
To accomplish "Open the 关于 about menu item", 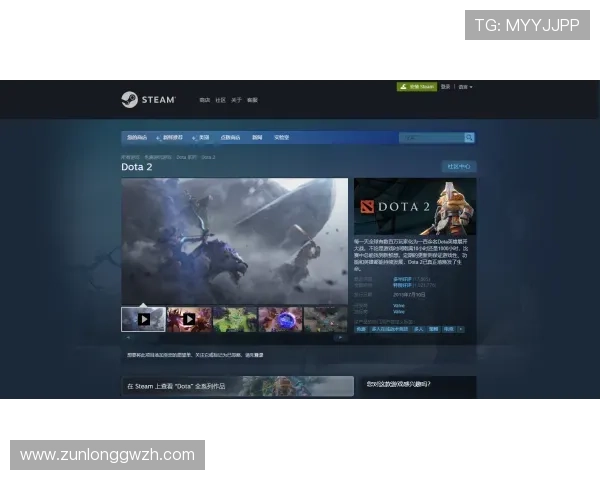I will pyautogui.click(x=236, y=100).
